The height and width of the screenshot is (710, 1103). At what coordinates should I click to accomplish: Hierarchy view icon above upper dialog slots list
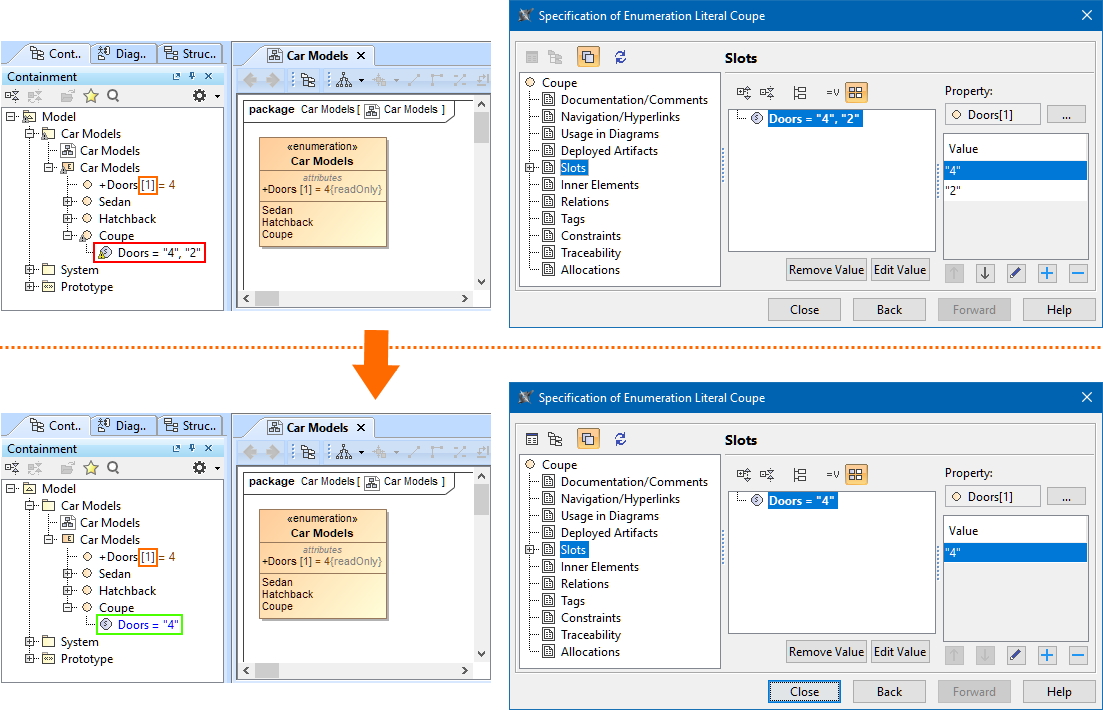coord(799,92)
